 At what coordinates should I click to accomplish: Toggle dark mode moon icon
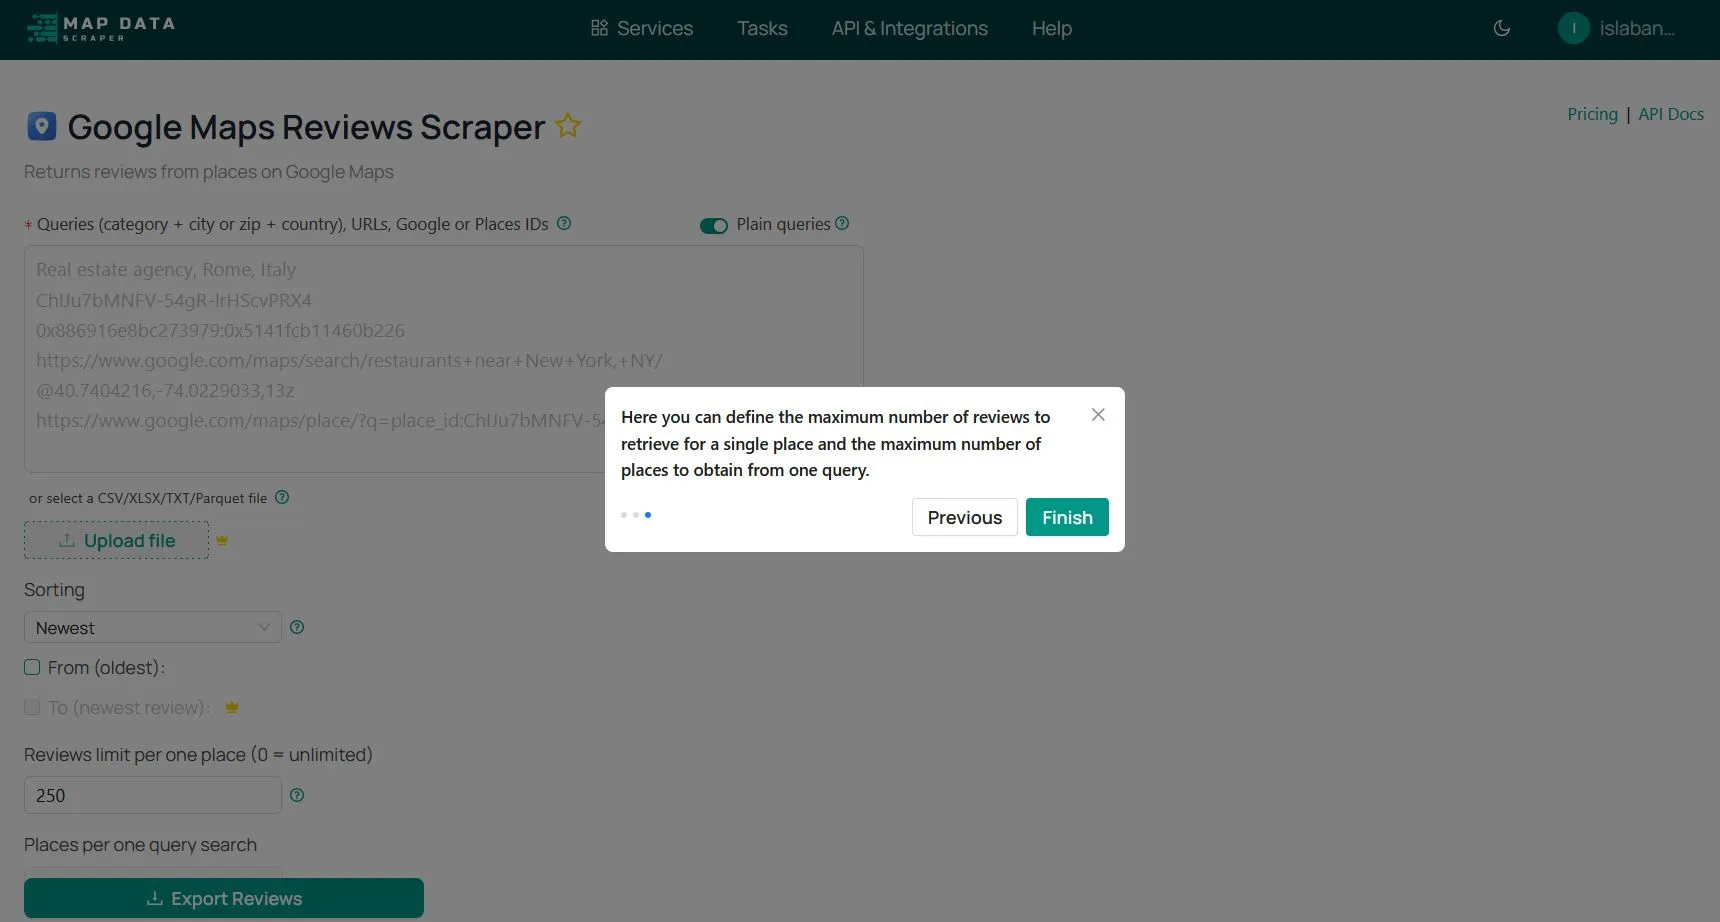pyautogui.click(x=1501, y=28)
